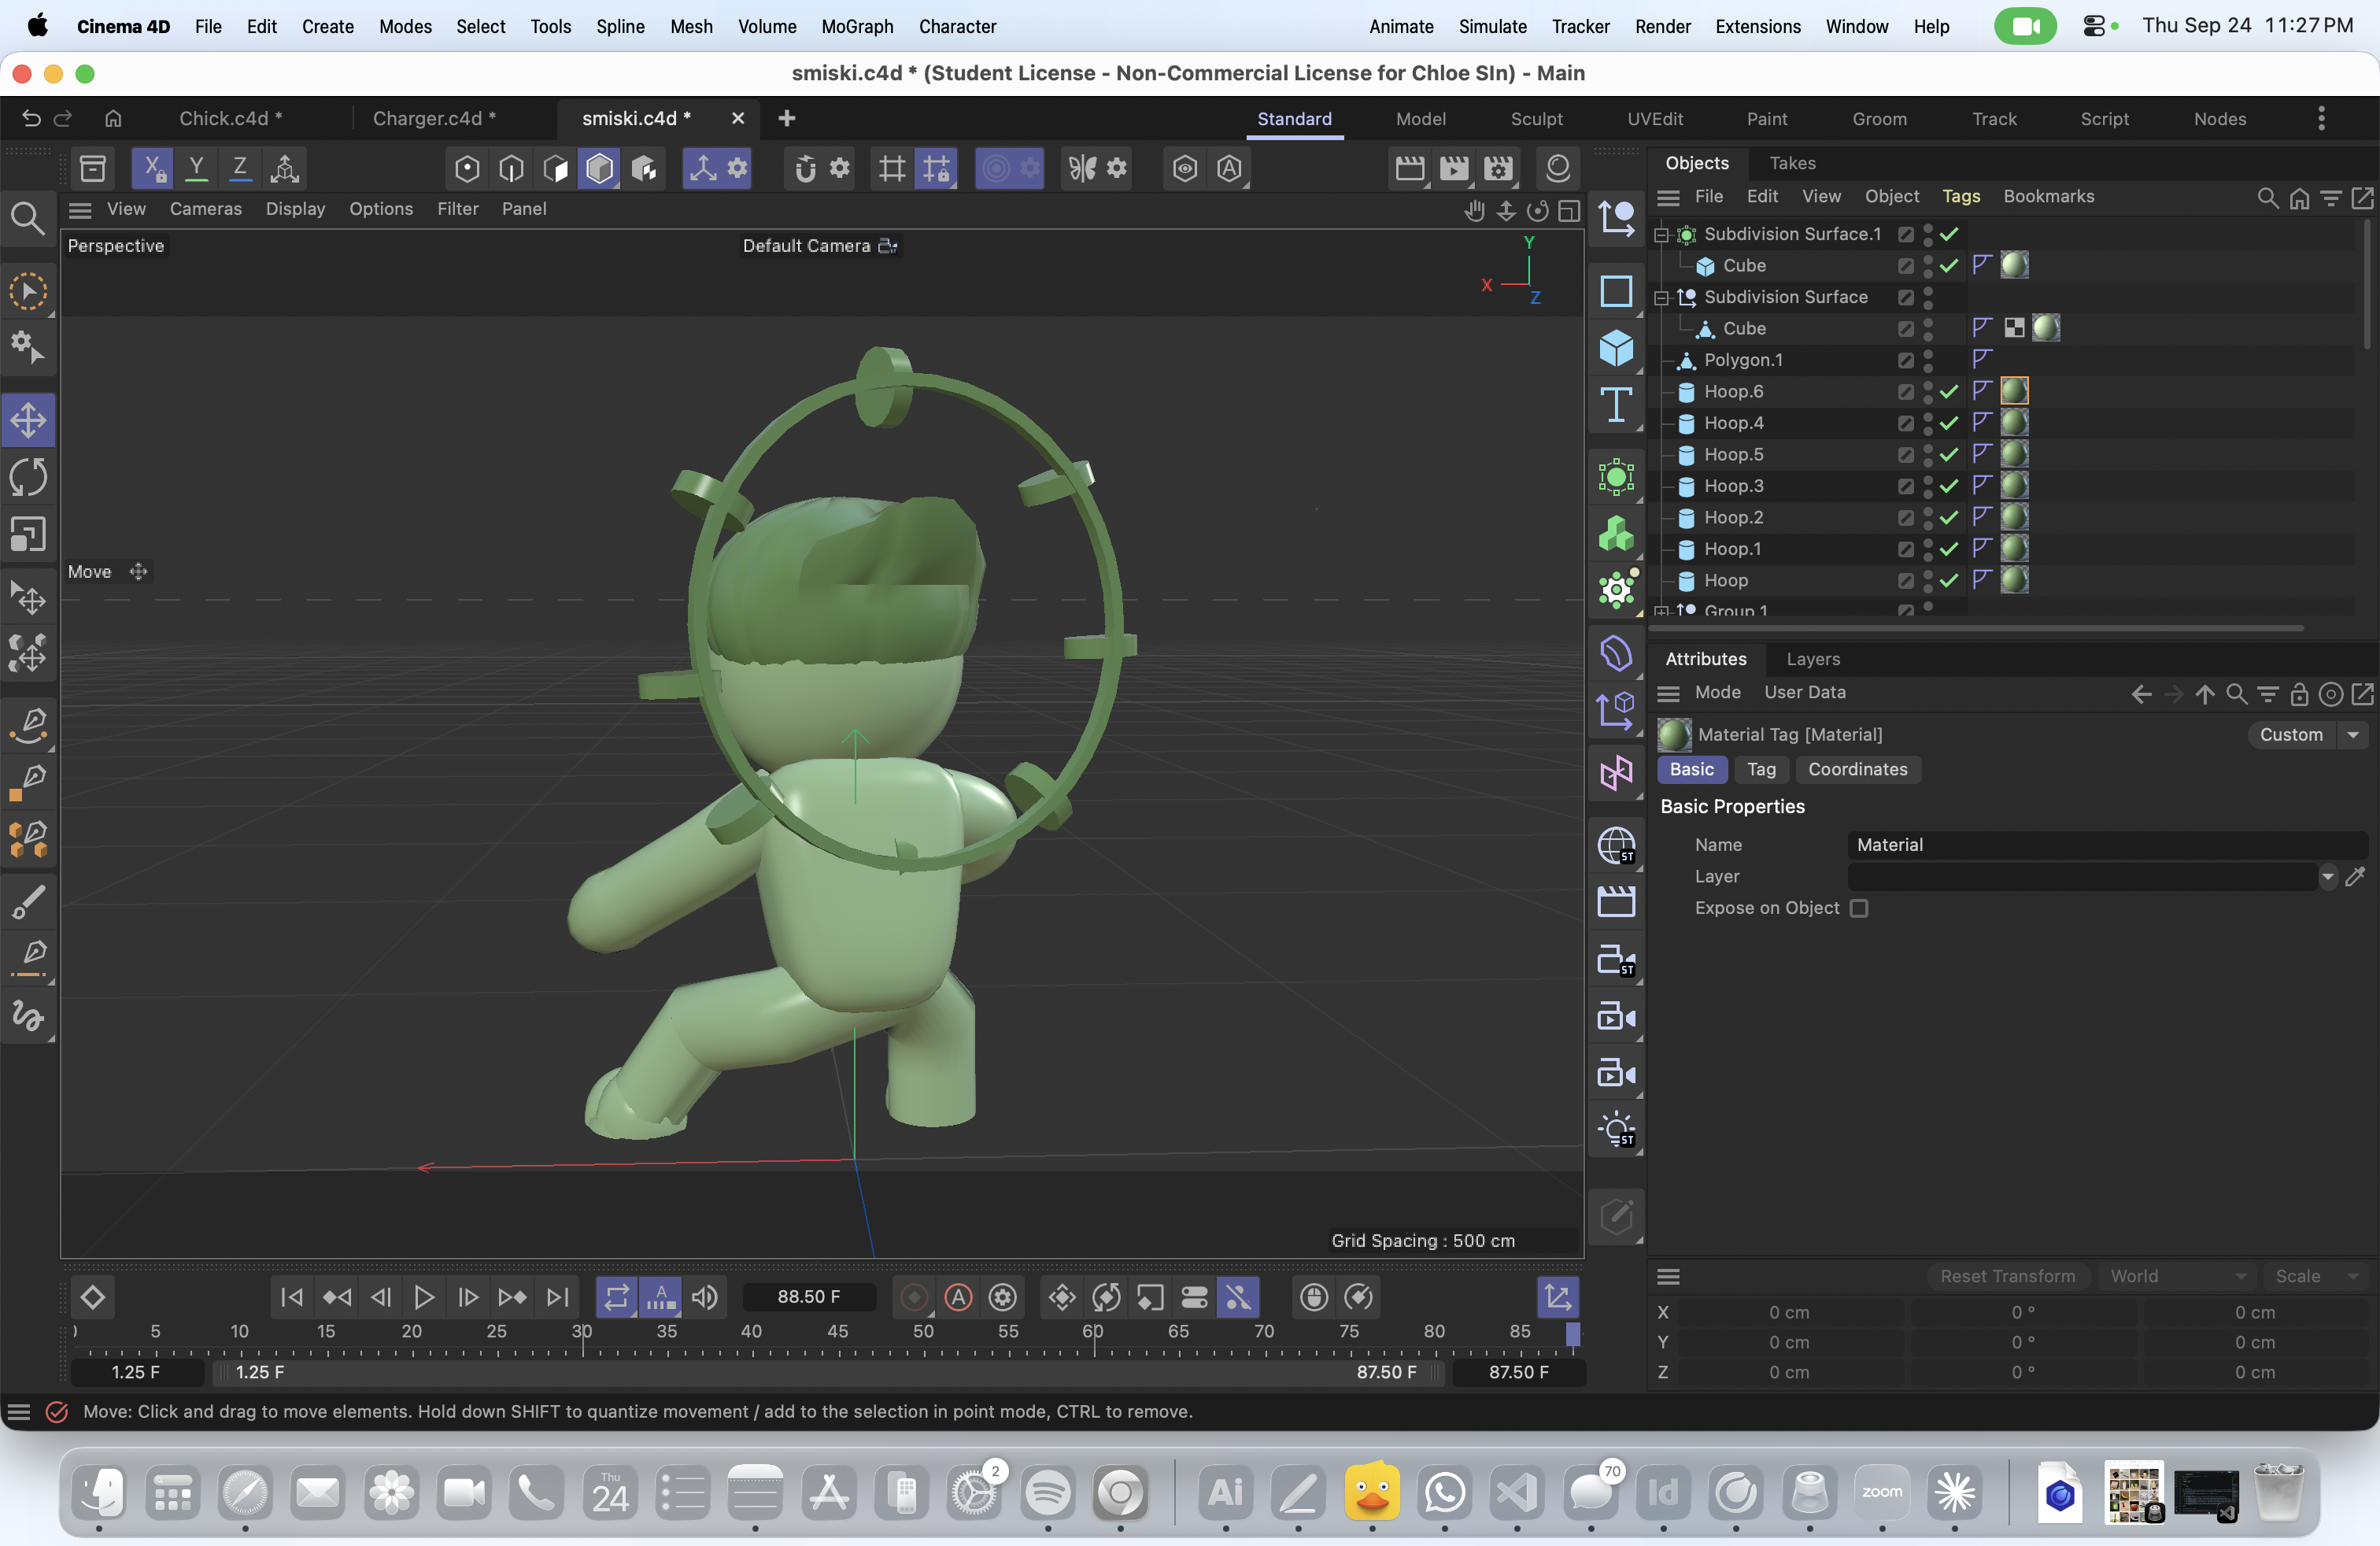Toggle timeline sound playback
The height and width of the screenshot is (1546, 2380).
(705, 1297)
